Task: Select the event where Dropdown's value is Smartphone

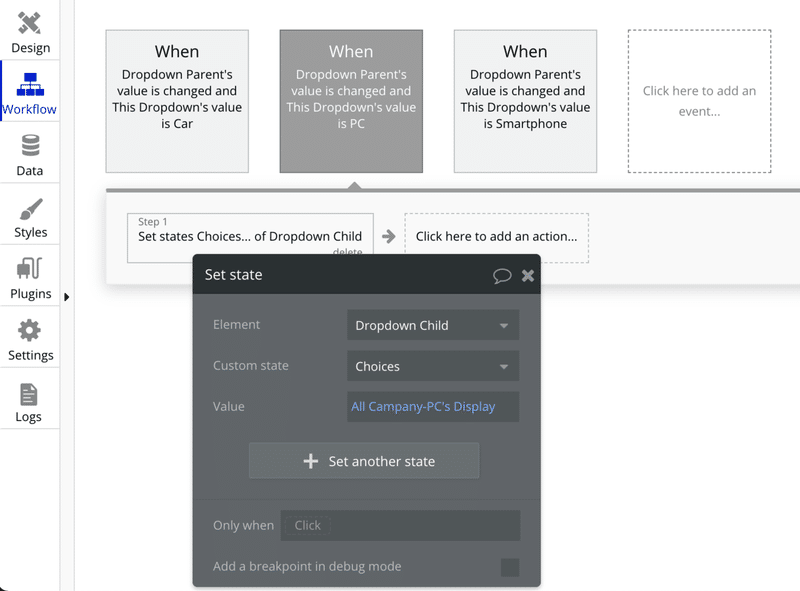Action: [x=526, y=101]
